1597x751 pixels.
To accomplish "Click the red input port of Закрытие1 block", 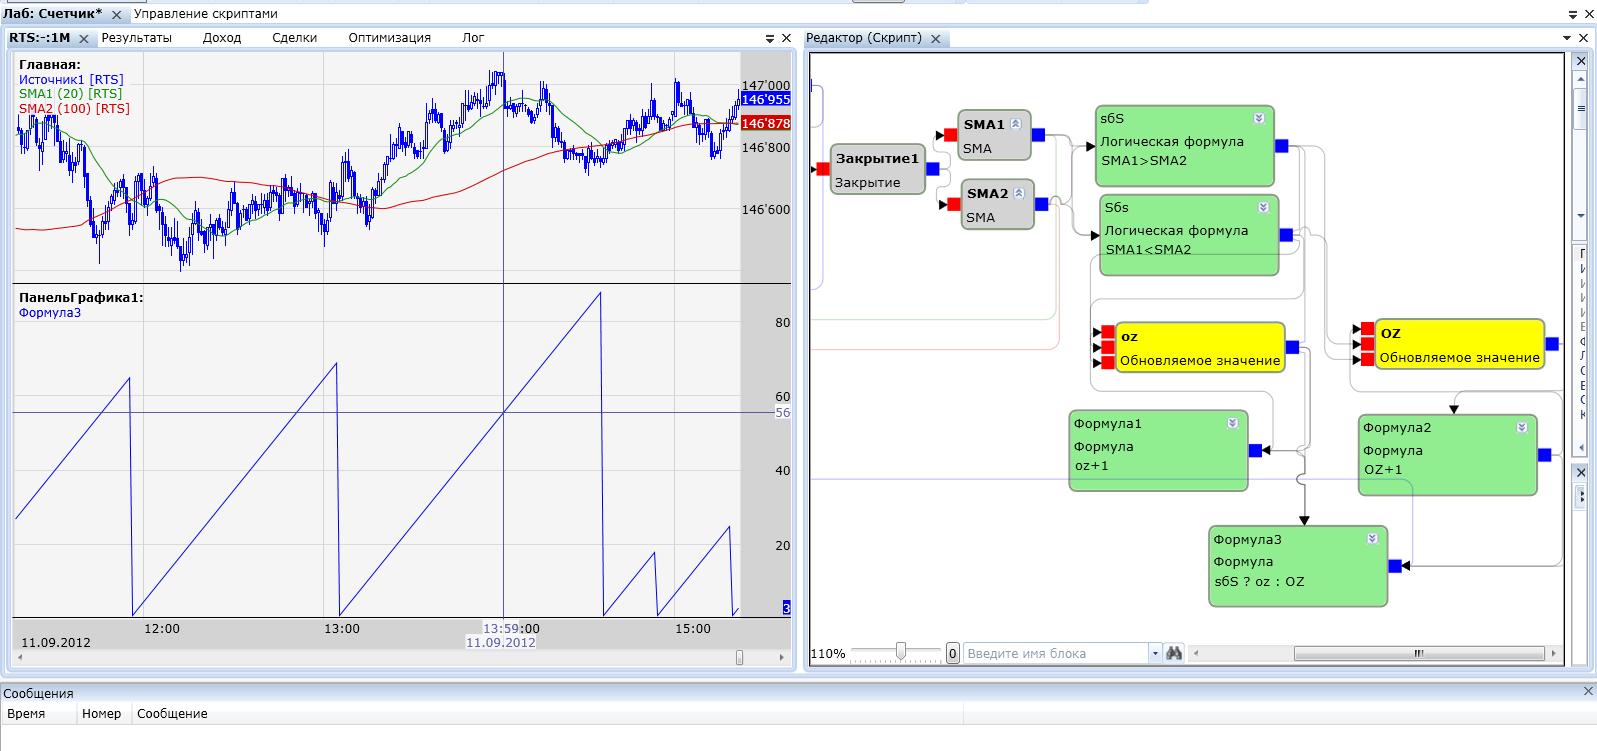I will click(823, 169).
